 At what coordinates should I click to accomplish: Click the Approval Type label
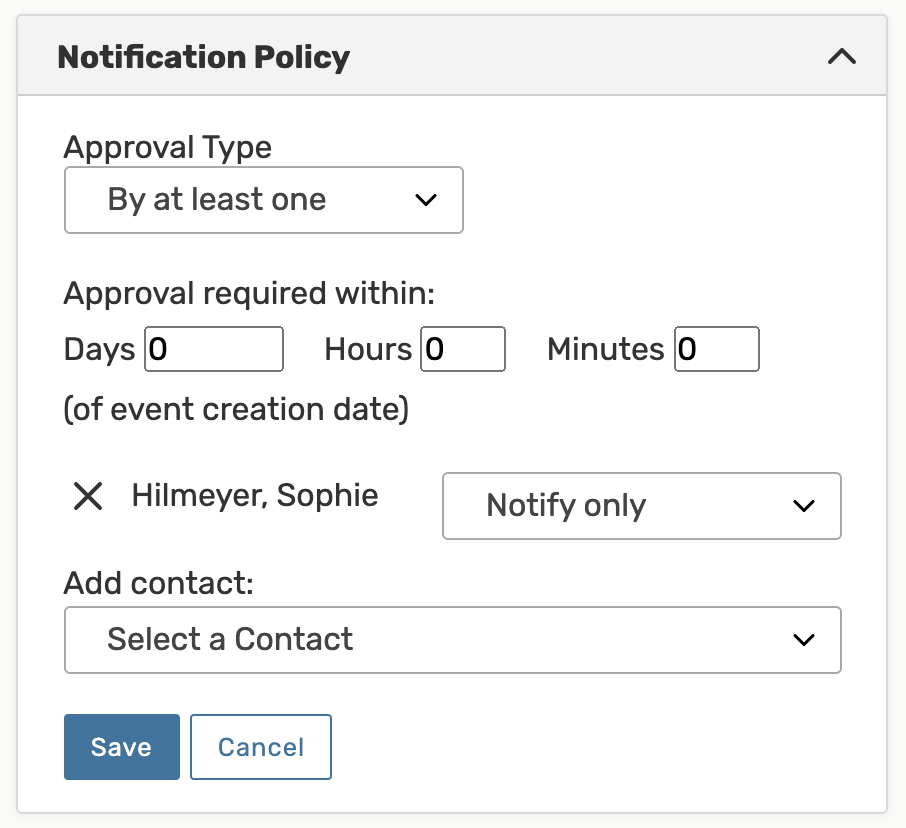point(168,148)
